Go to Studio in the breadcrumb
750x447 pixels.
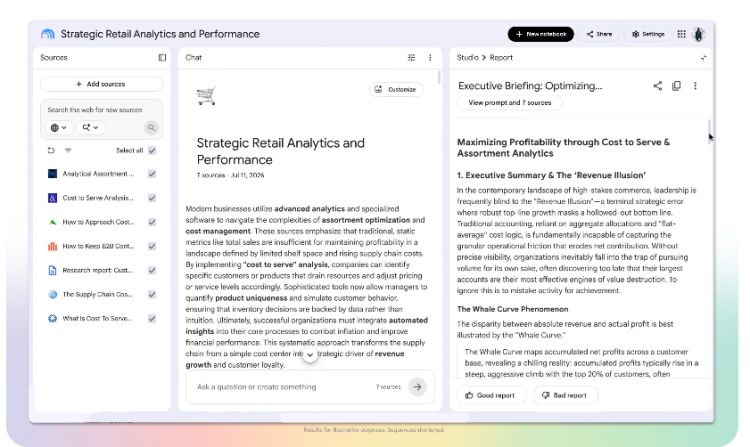[x=467, y=57]
